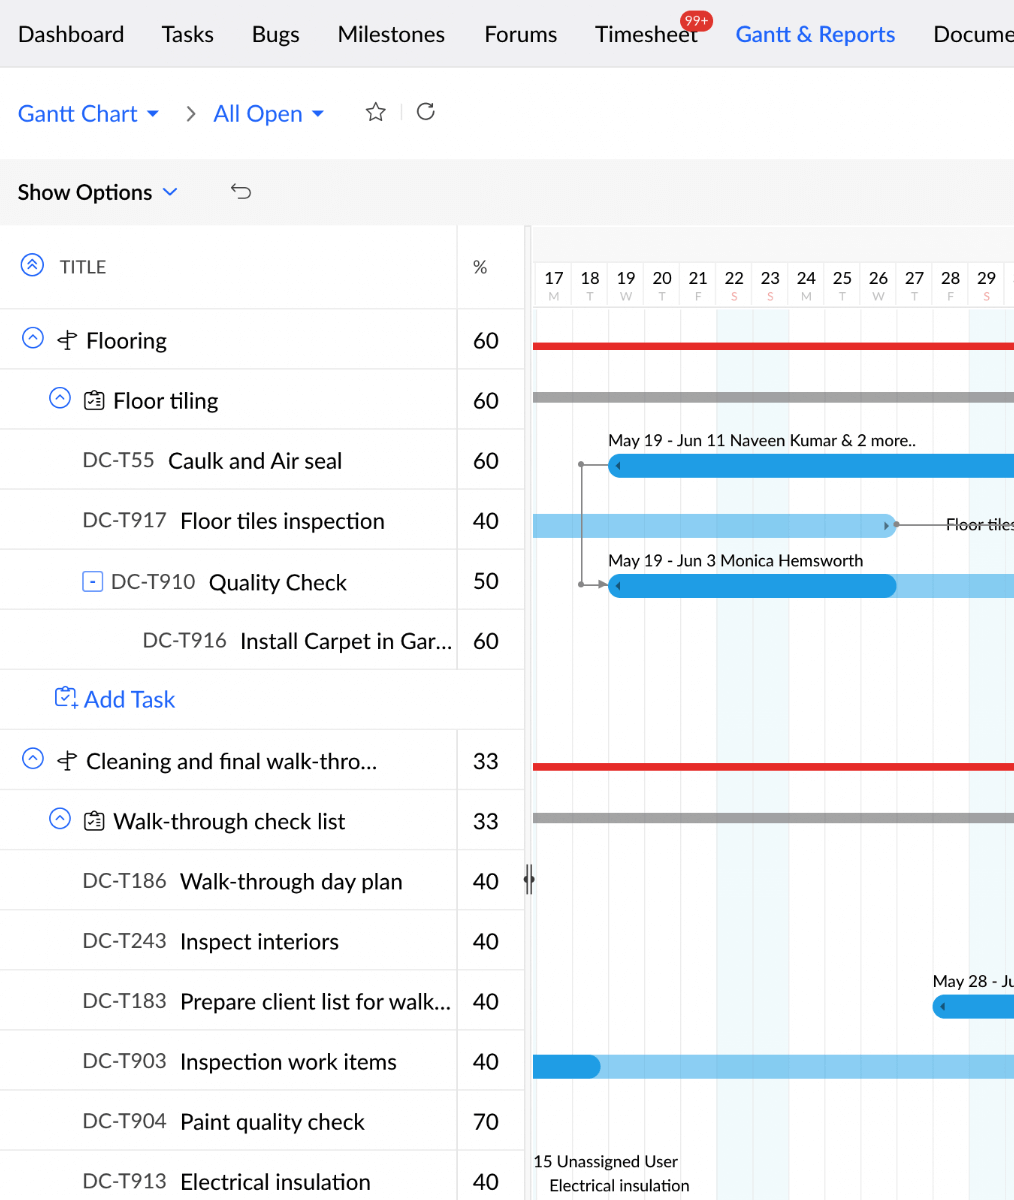Toggle the favorite star for this Gantt view

pos(375,112)
